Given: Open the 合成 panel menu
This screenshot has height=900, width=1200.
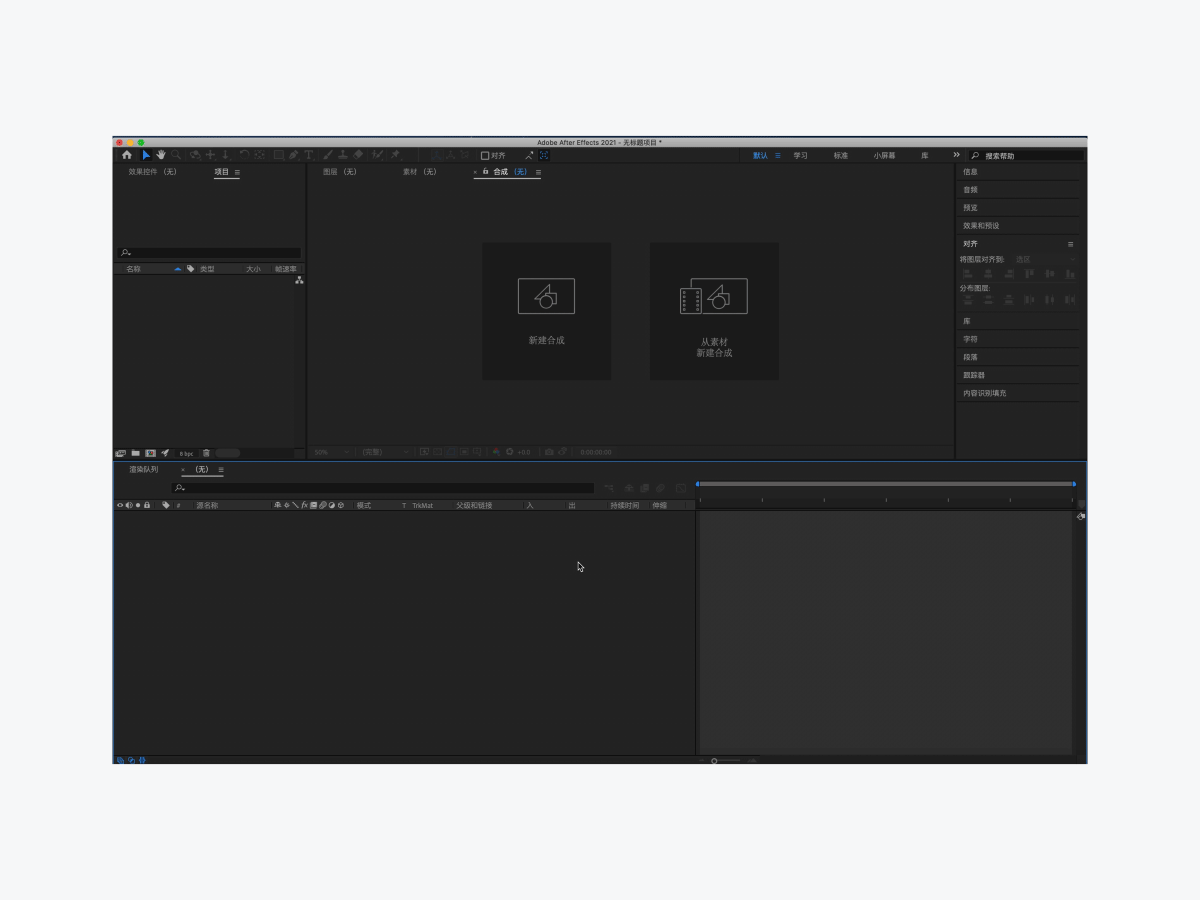Looking at the screenshot, I should pos(538,172).
